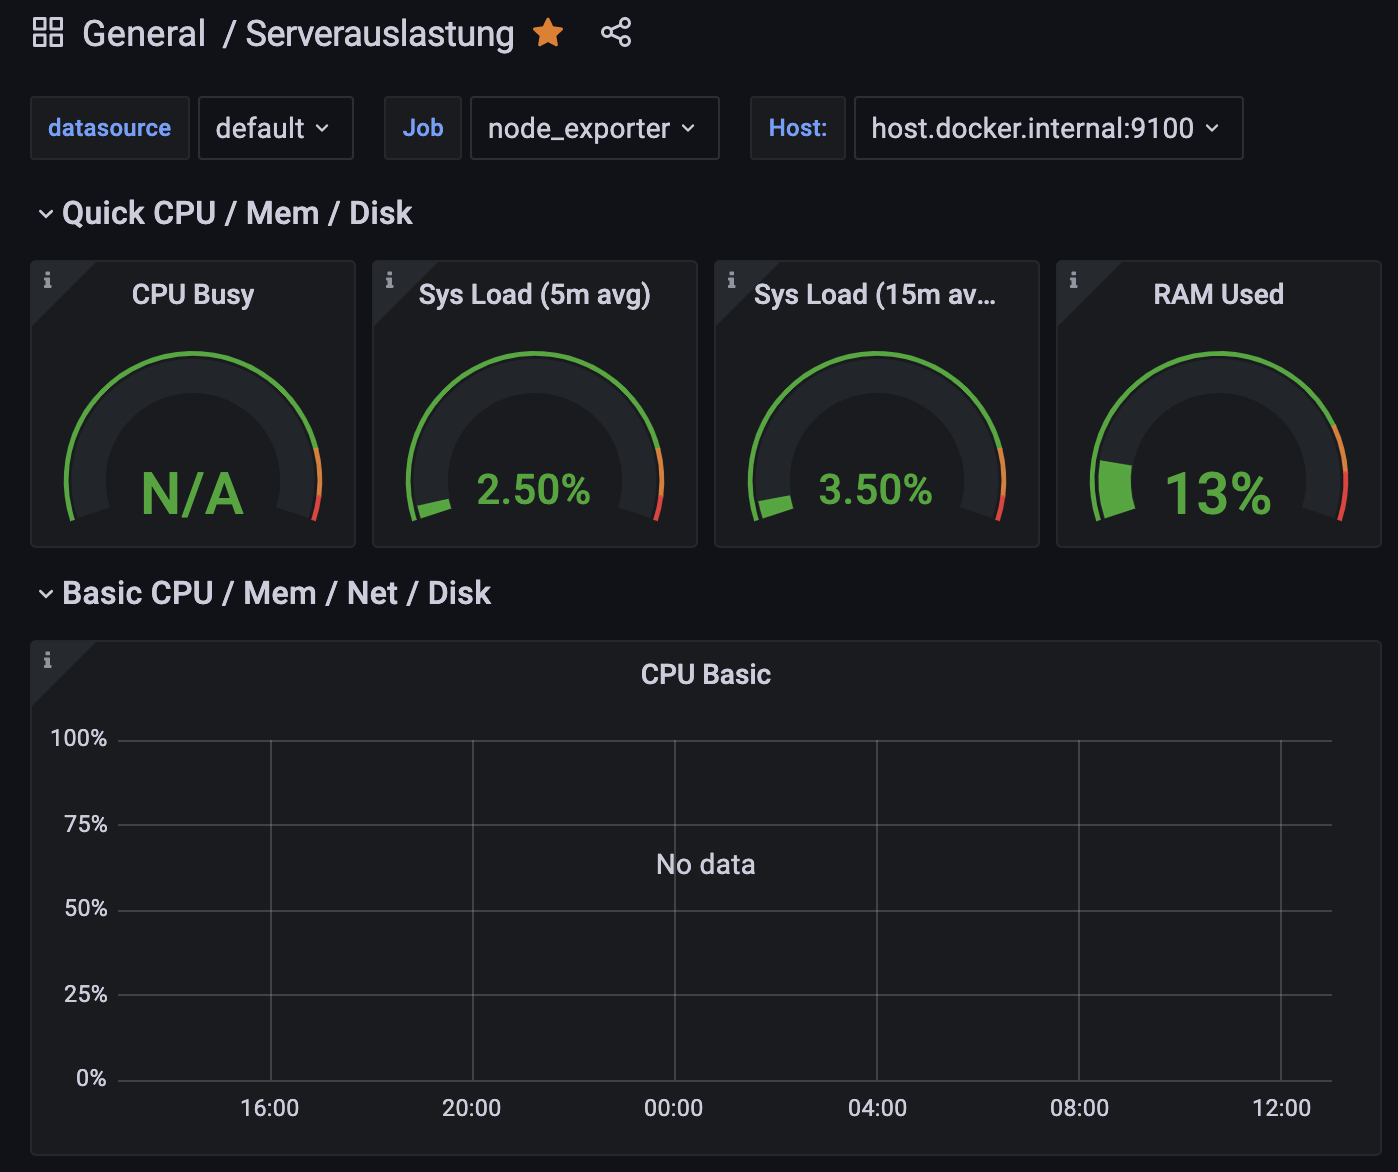Click the Host: variable label
The image size is (1398, 1172).
point(797,128)
